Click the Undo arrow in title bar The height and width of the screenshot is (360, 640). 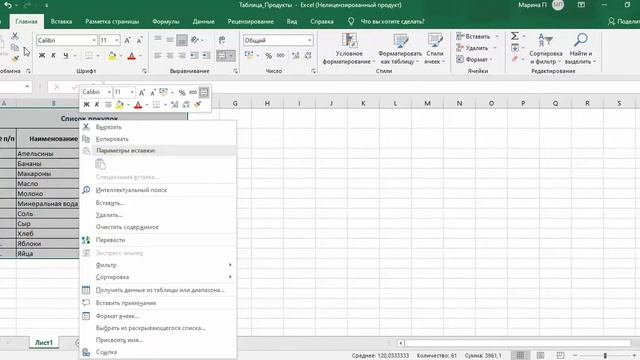[8, 5]
